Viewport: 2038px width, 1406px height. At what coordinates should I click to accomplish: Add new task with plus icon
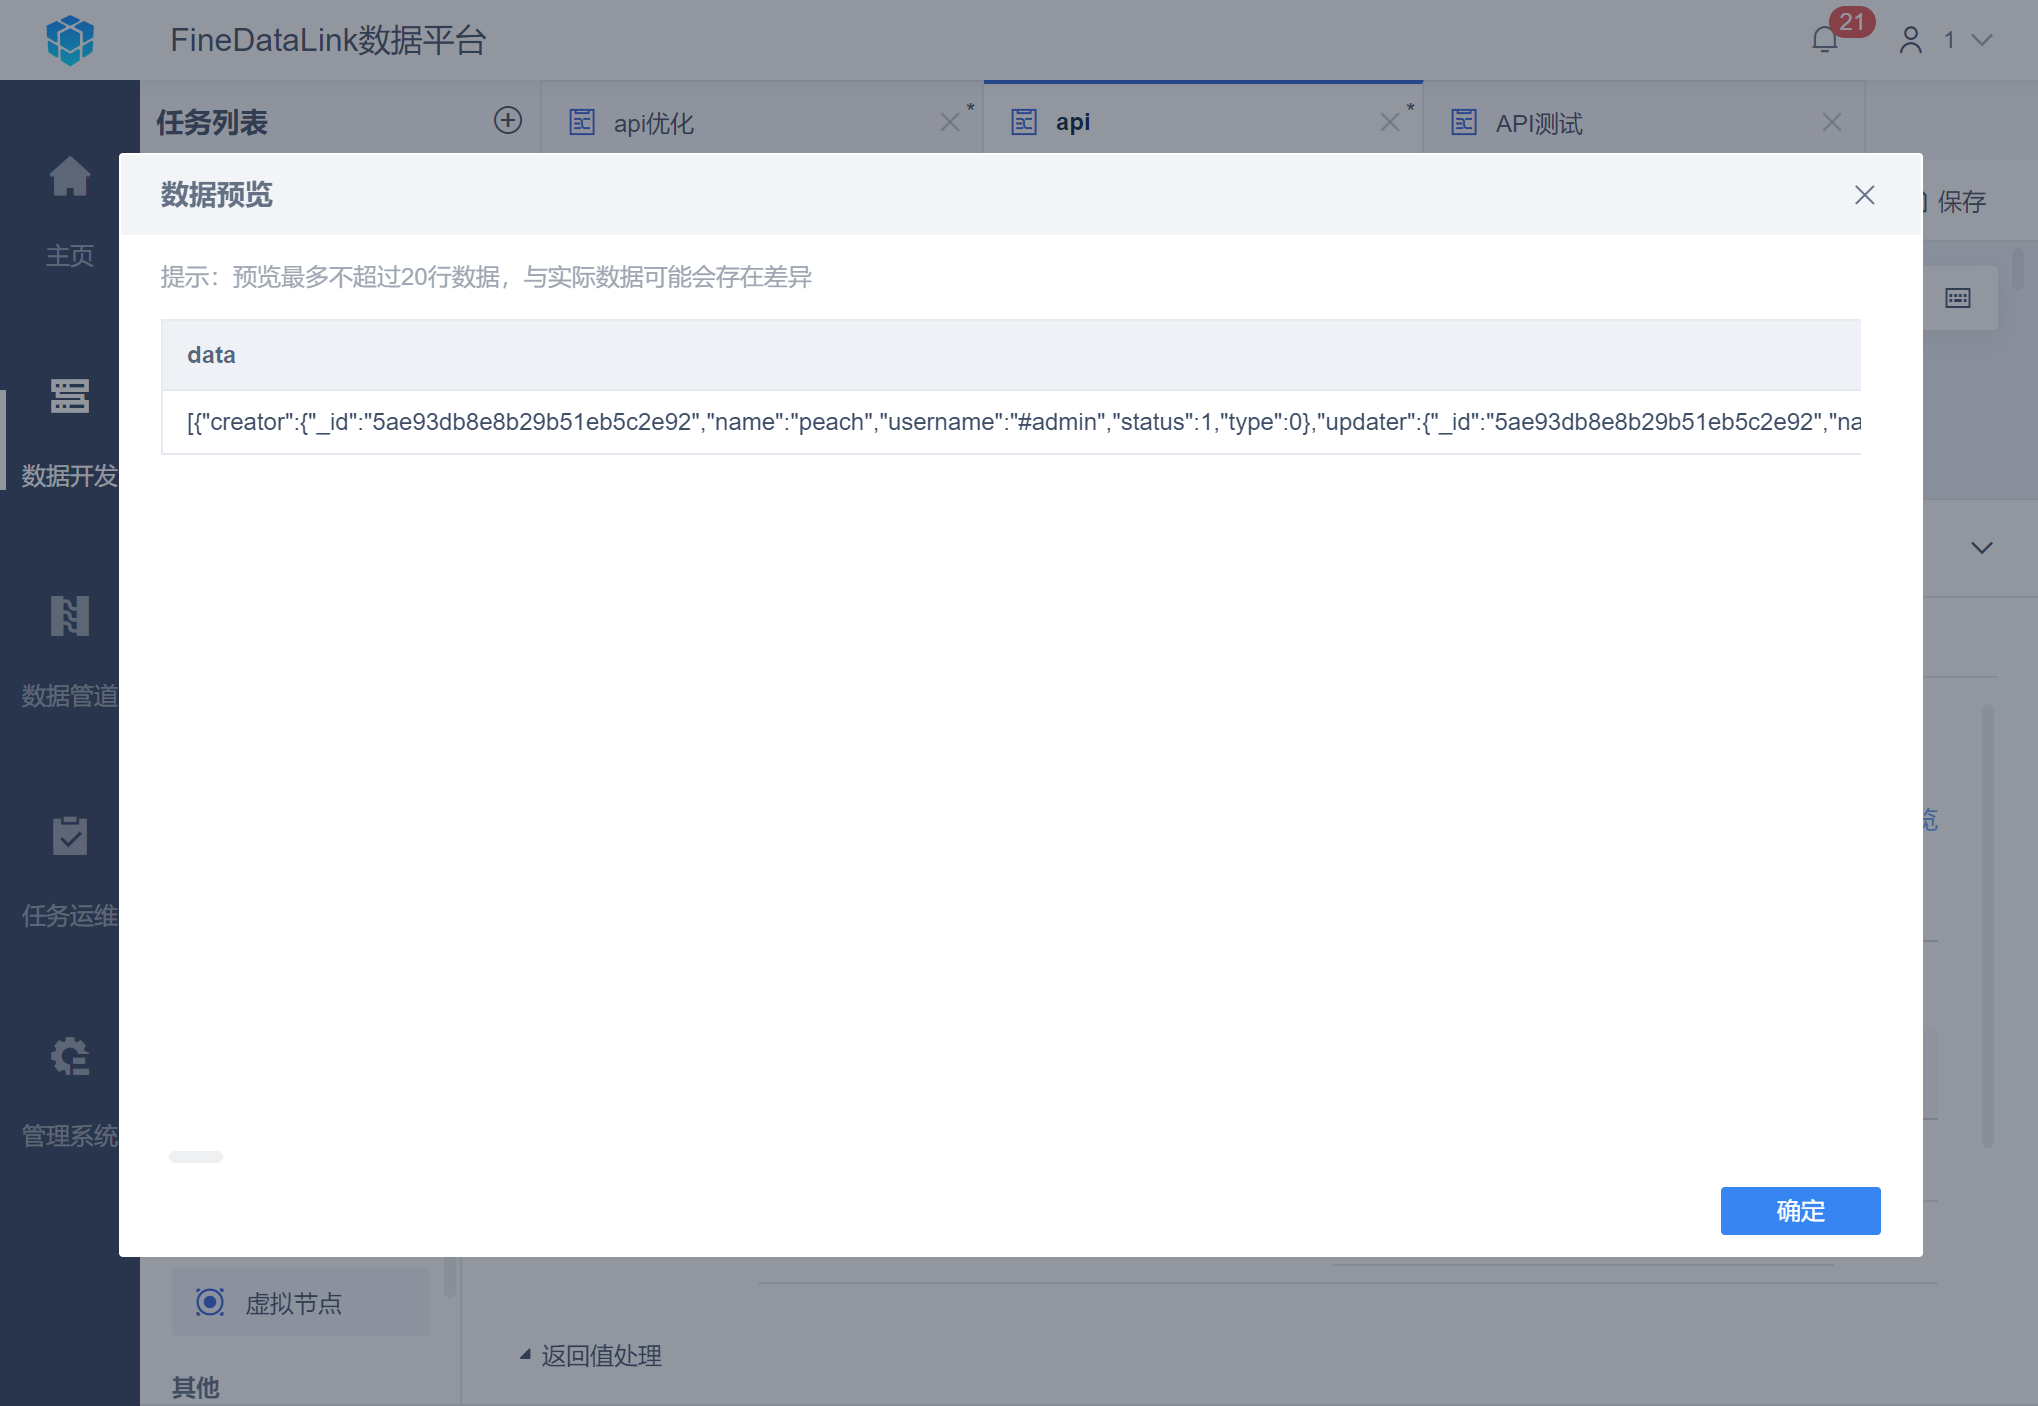click(x=508, y=121)
